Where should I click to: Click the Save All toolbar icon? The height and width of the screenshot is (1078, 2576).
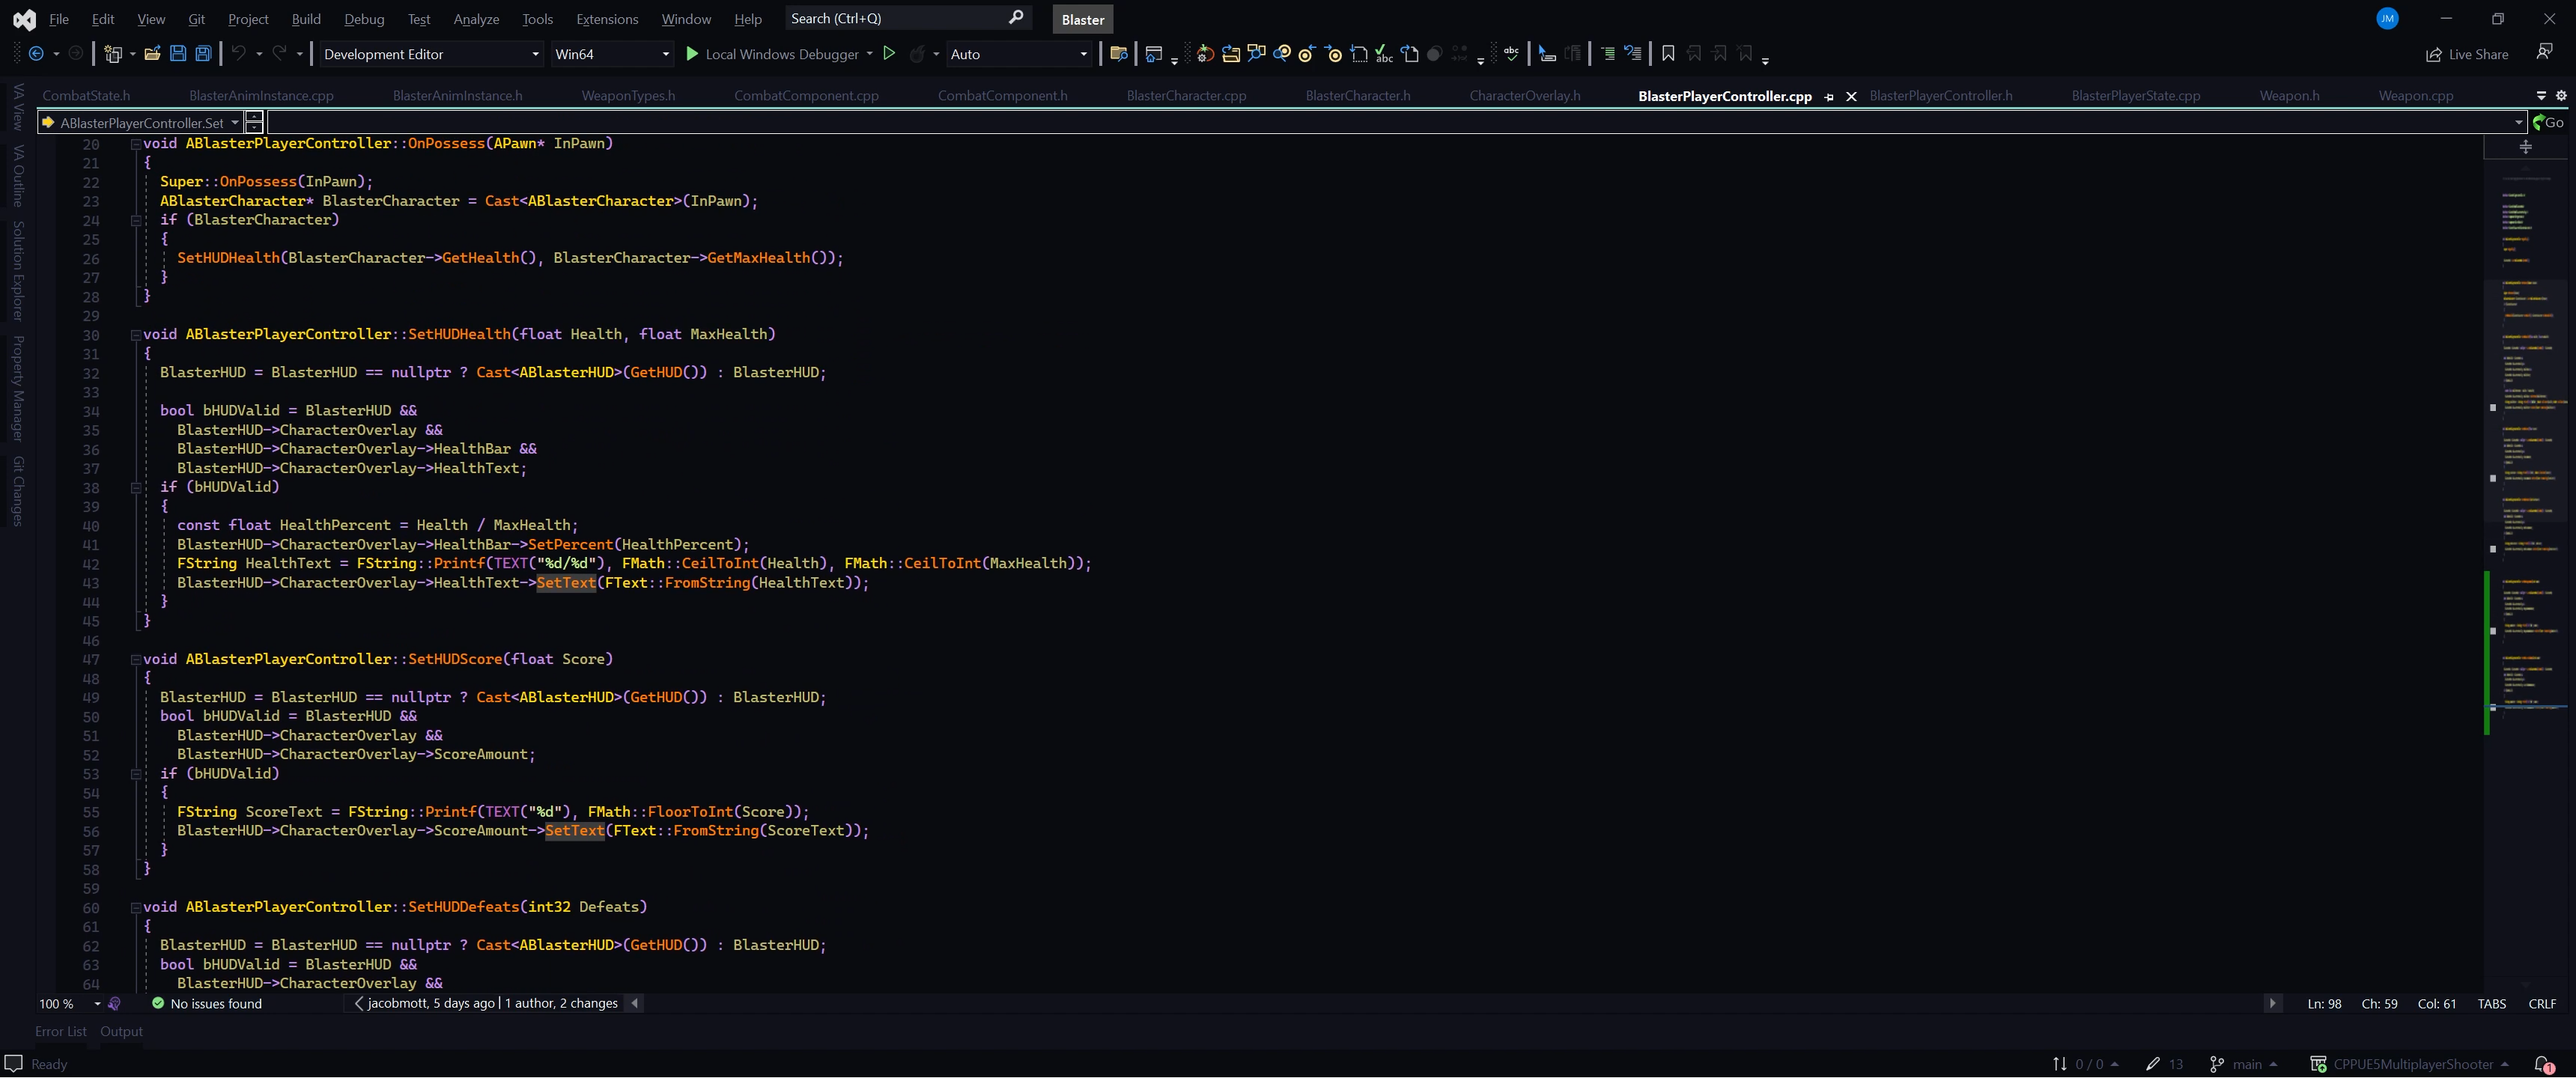203,54
